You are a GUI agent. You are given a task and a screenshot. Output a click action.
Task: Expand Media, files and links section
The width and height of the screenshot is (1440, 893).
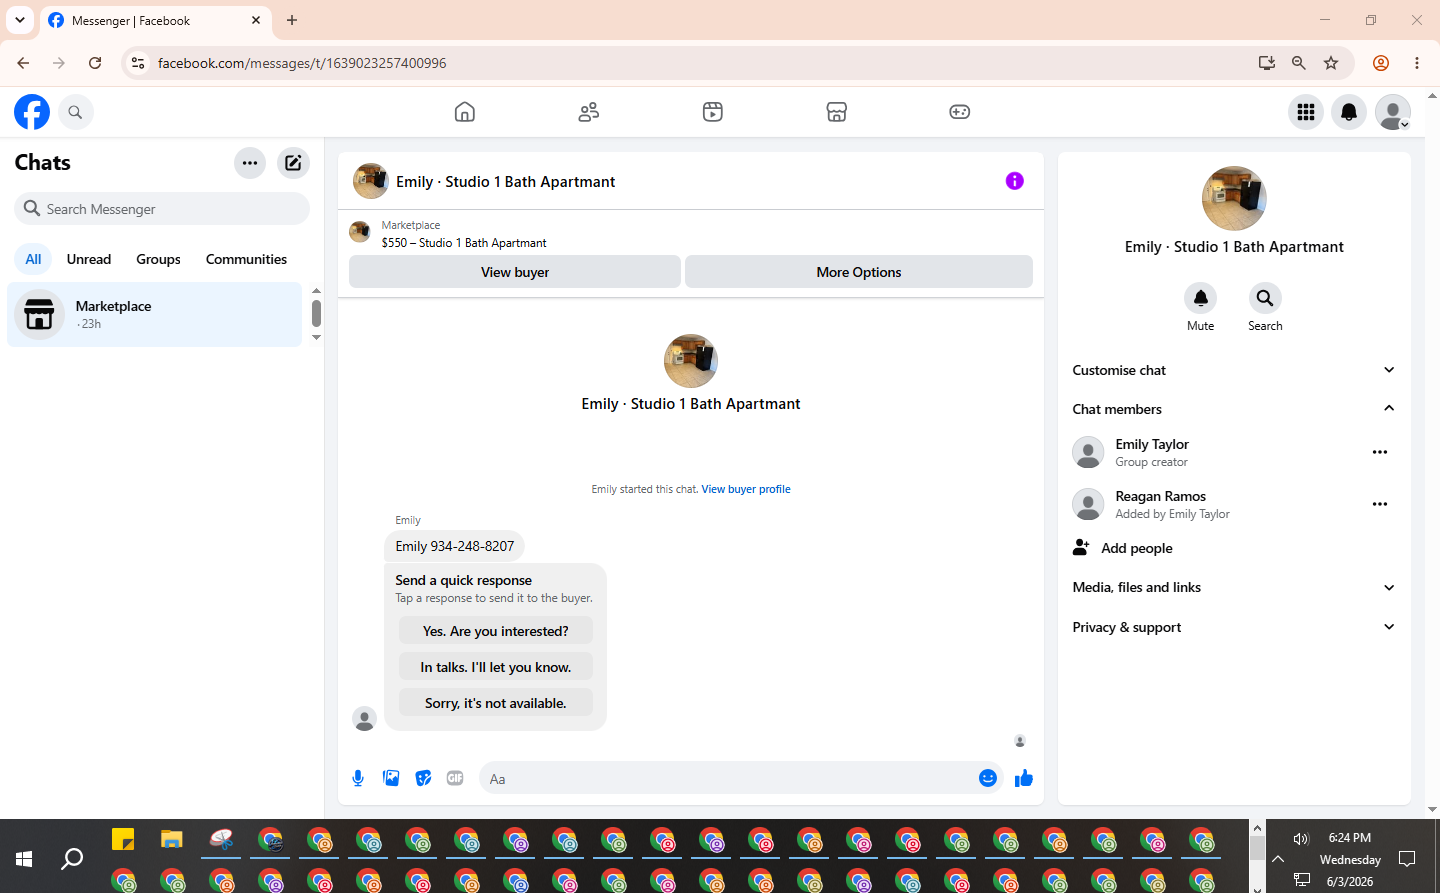coord(1234,587)
